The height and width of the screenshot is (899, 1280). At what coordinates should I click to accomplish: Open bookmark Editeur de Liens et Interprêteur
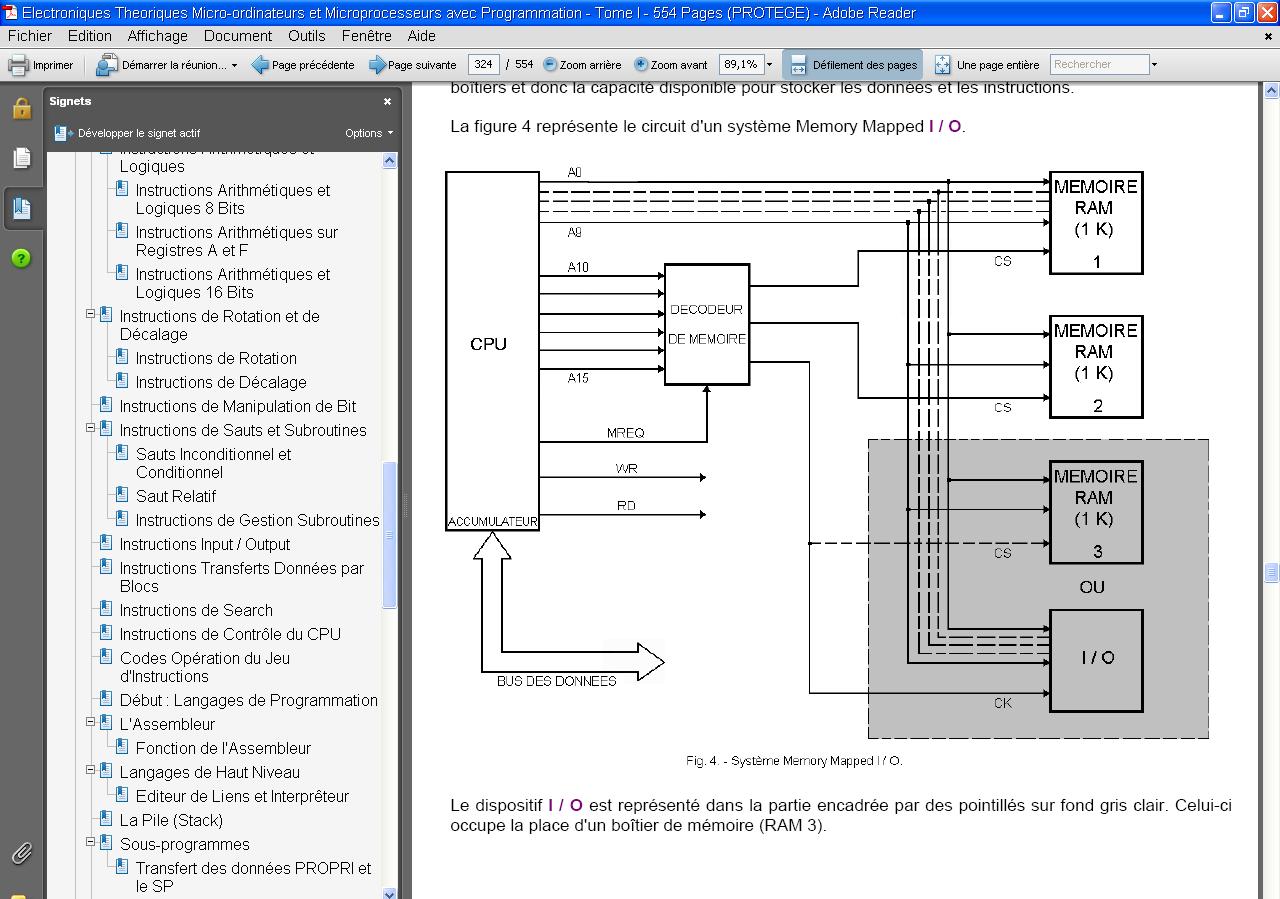click(242, 796)
